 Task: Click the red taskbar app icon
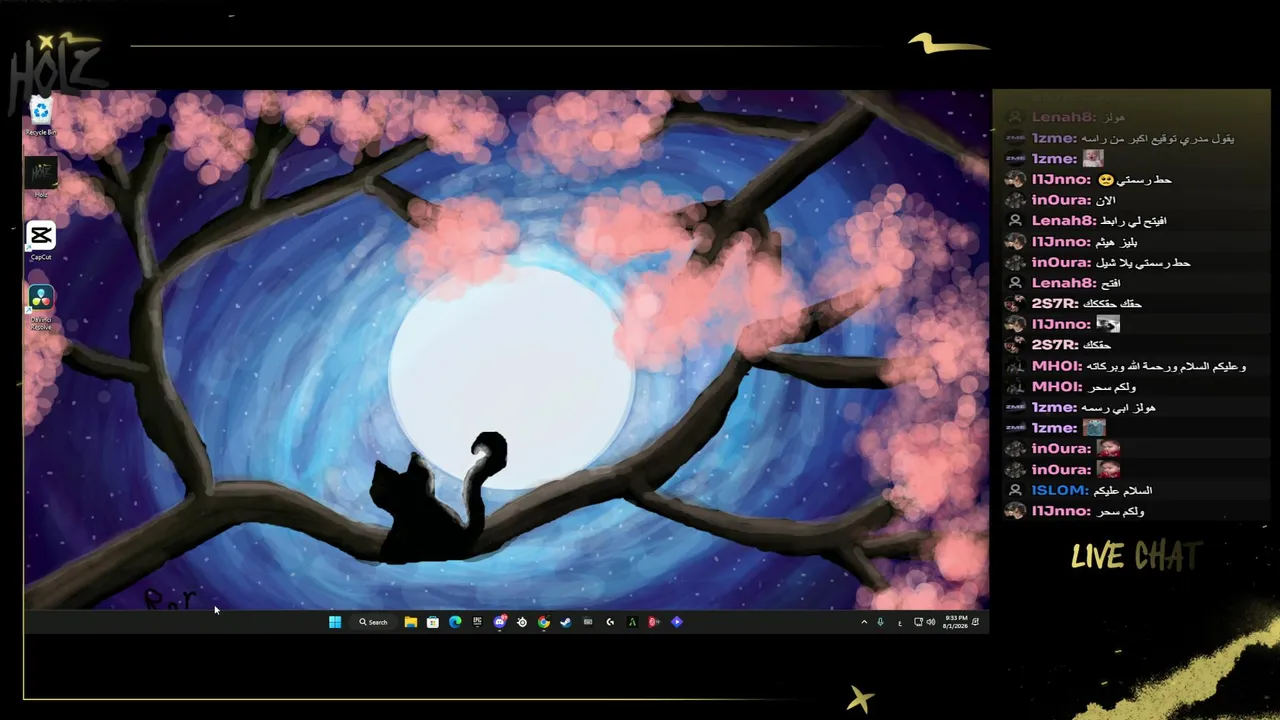[654, 622]
